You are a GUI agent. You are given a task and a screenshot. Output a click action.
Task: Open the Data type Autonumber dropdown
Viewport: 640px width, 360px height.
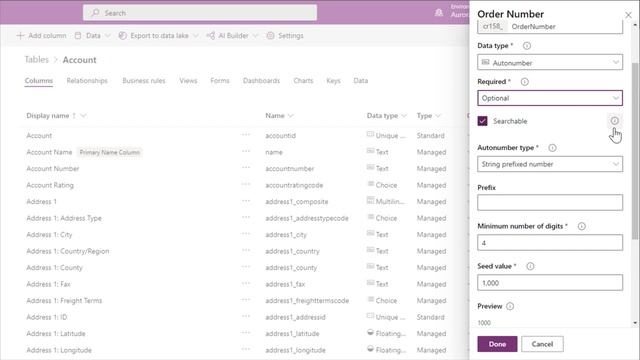pyautogui.click(x=550, y=62)
